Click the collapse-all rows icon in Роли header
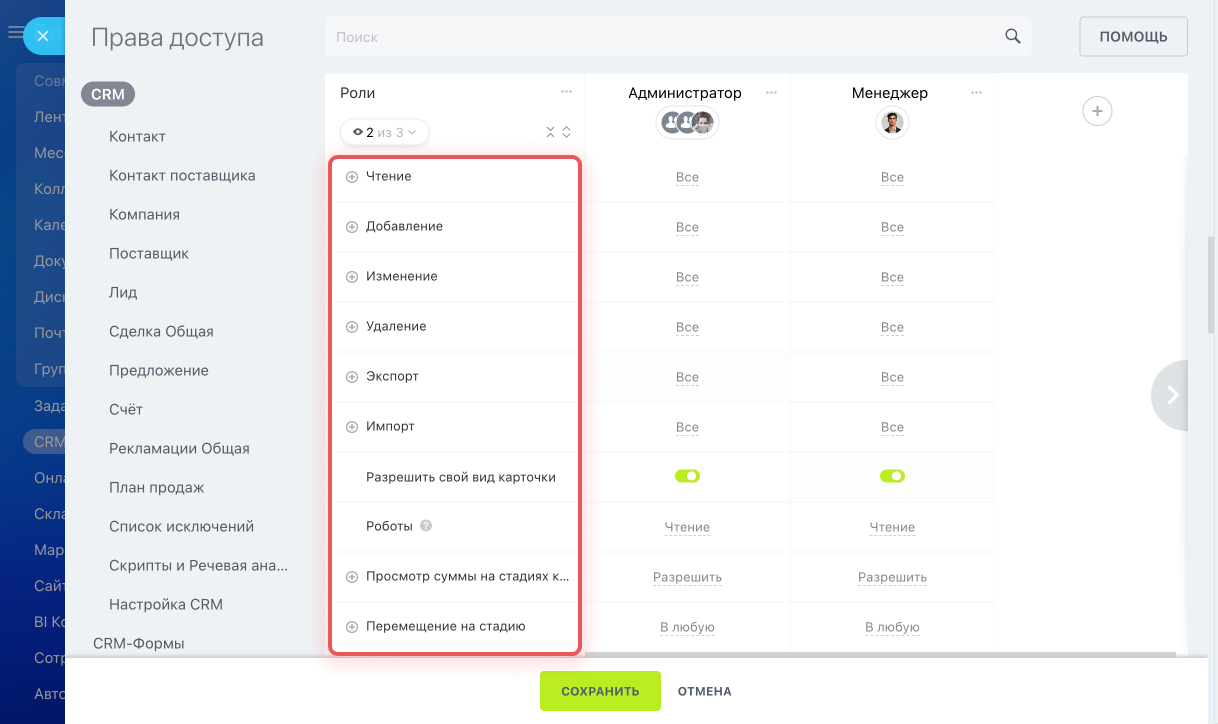This screenshot has width=1218, height=724. pos(549,131)
